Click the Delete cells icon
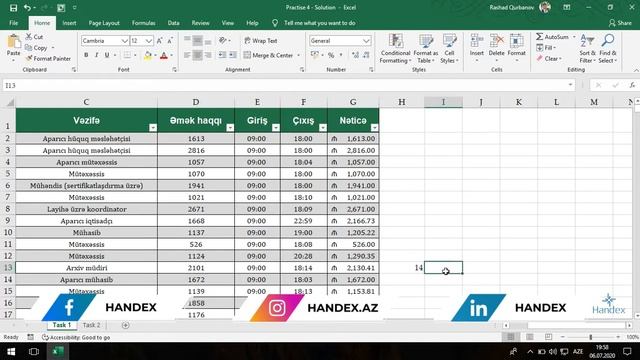 pos(496,41)
